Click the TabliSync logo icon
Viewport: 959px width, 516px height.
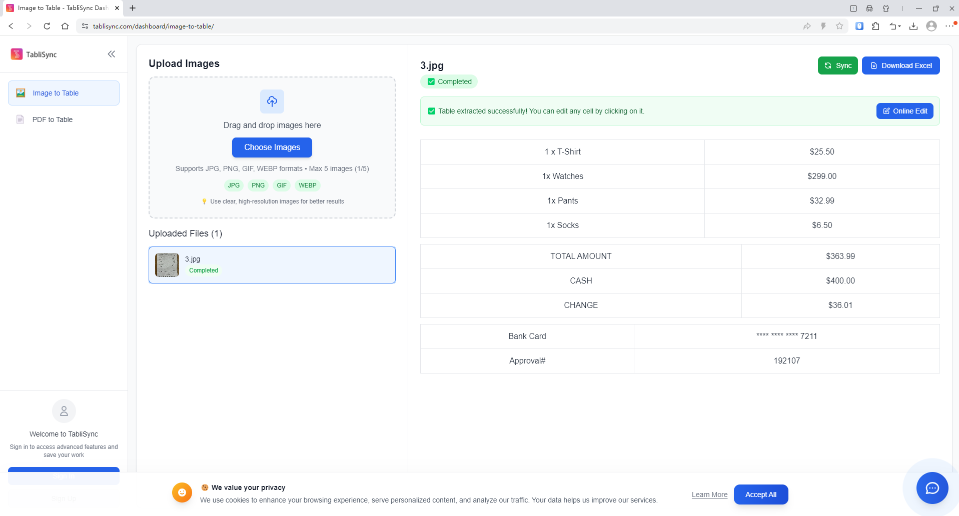[17, 54]
